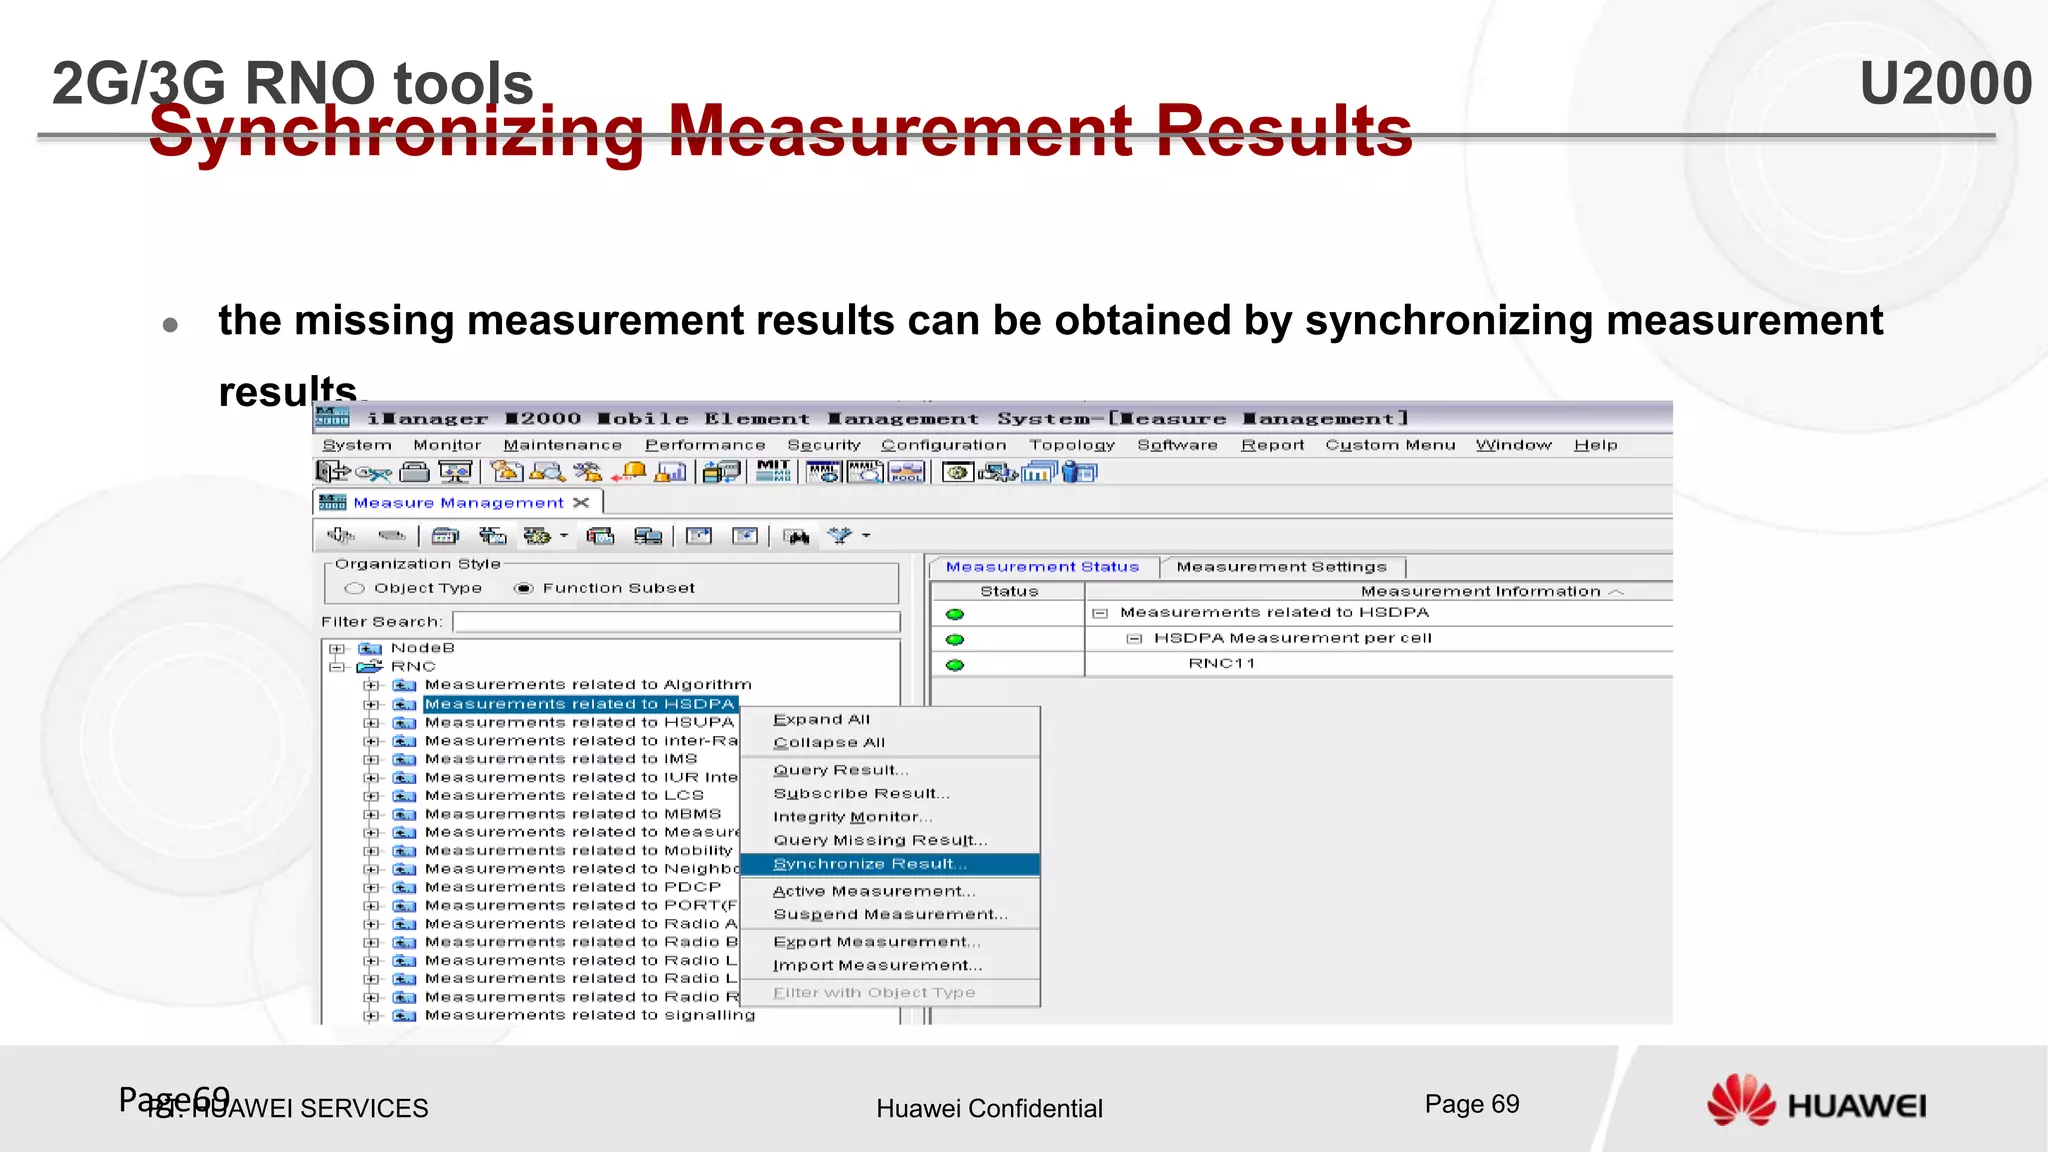2048x1152 pixels.
Task: Click the blue database cylinder icon
Action: tap(1079, 472)
